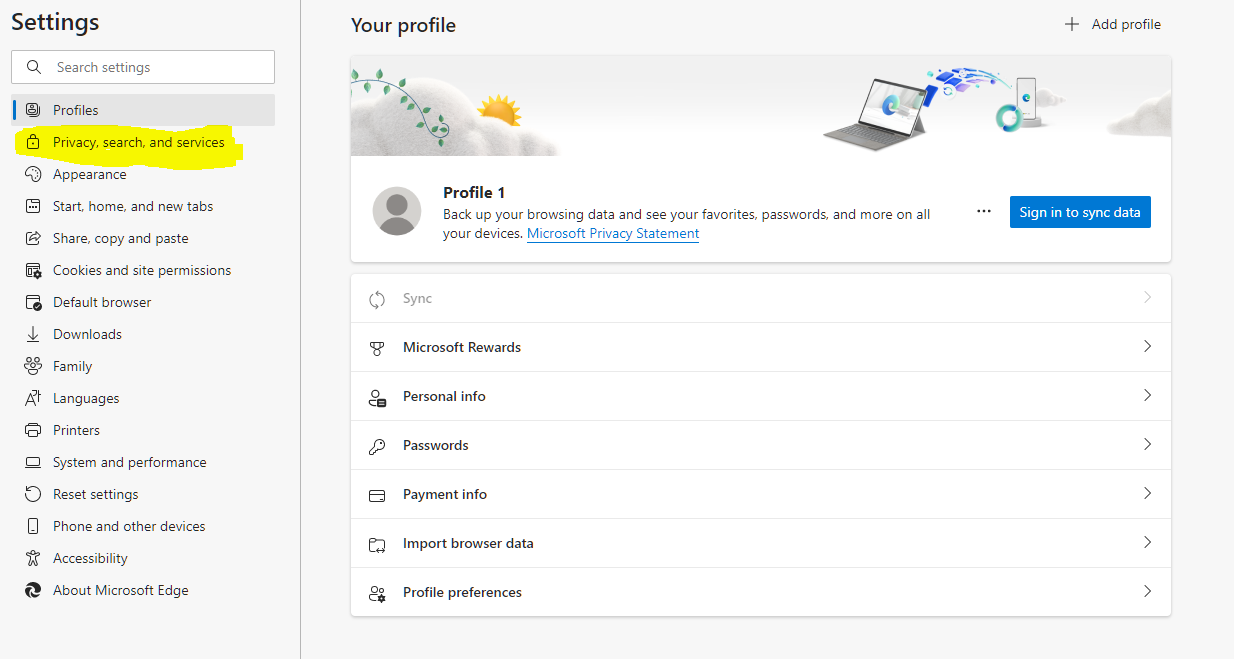The width and height of the screenshot is (1234, 659).
Task: Expand the Import browser data chevron
Action: click(1147, 543)
